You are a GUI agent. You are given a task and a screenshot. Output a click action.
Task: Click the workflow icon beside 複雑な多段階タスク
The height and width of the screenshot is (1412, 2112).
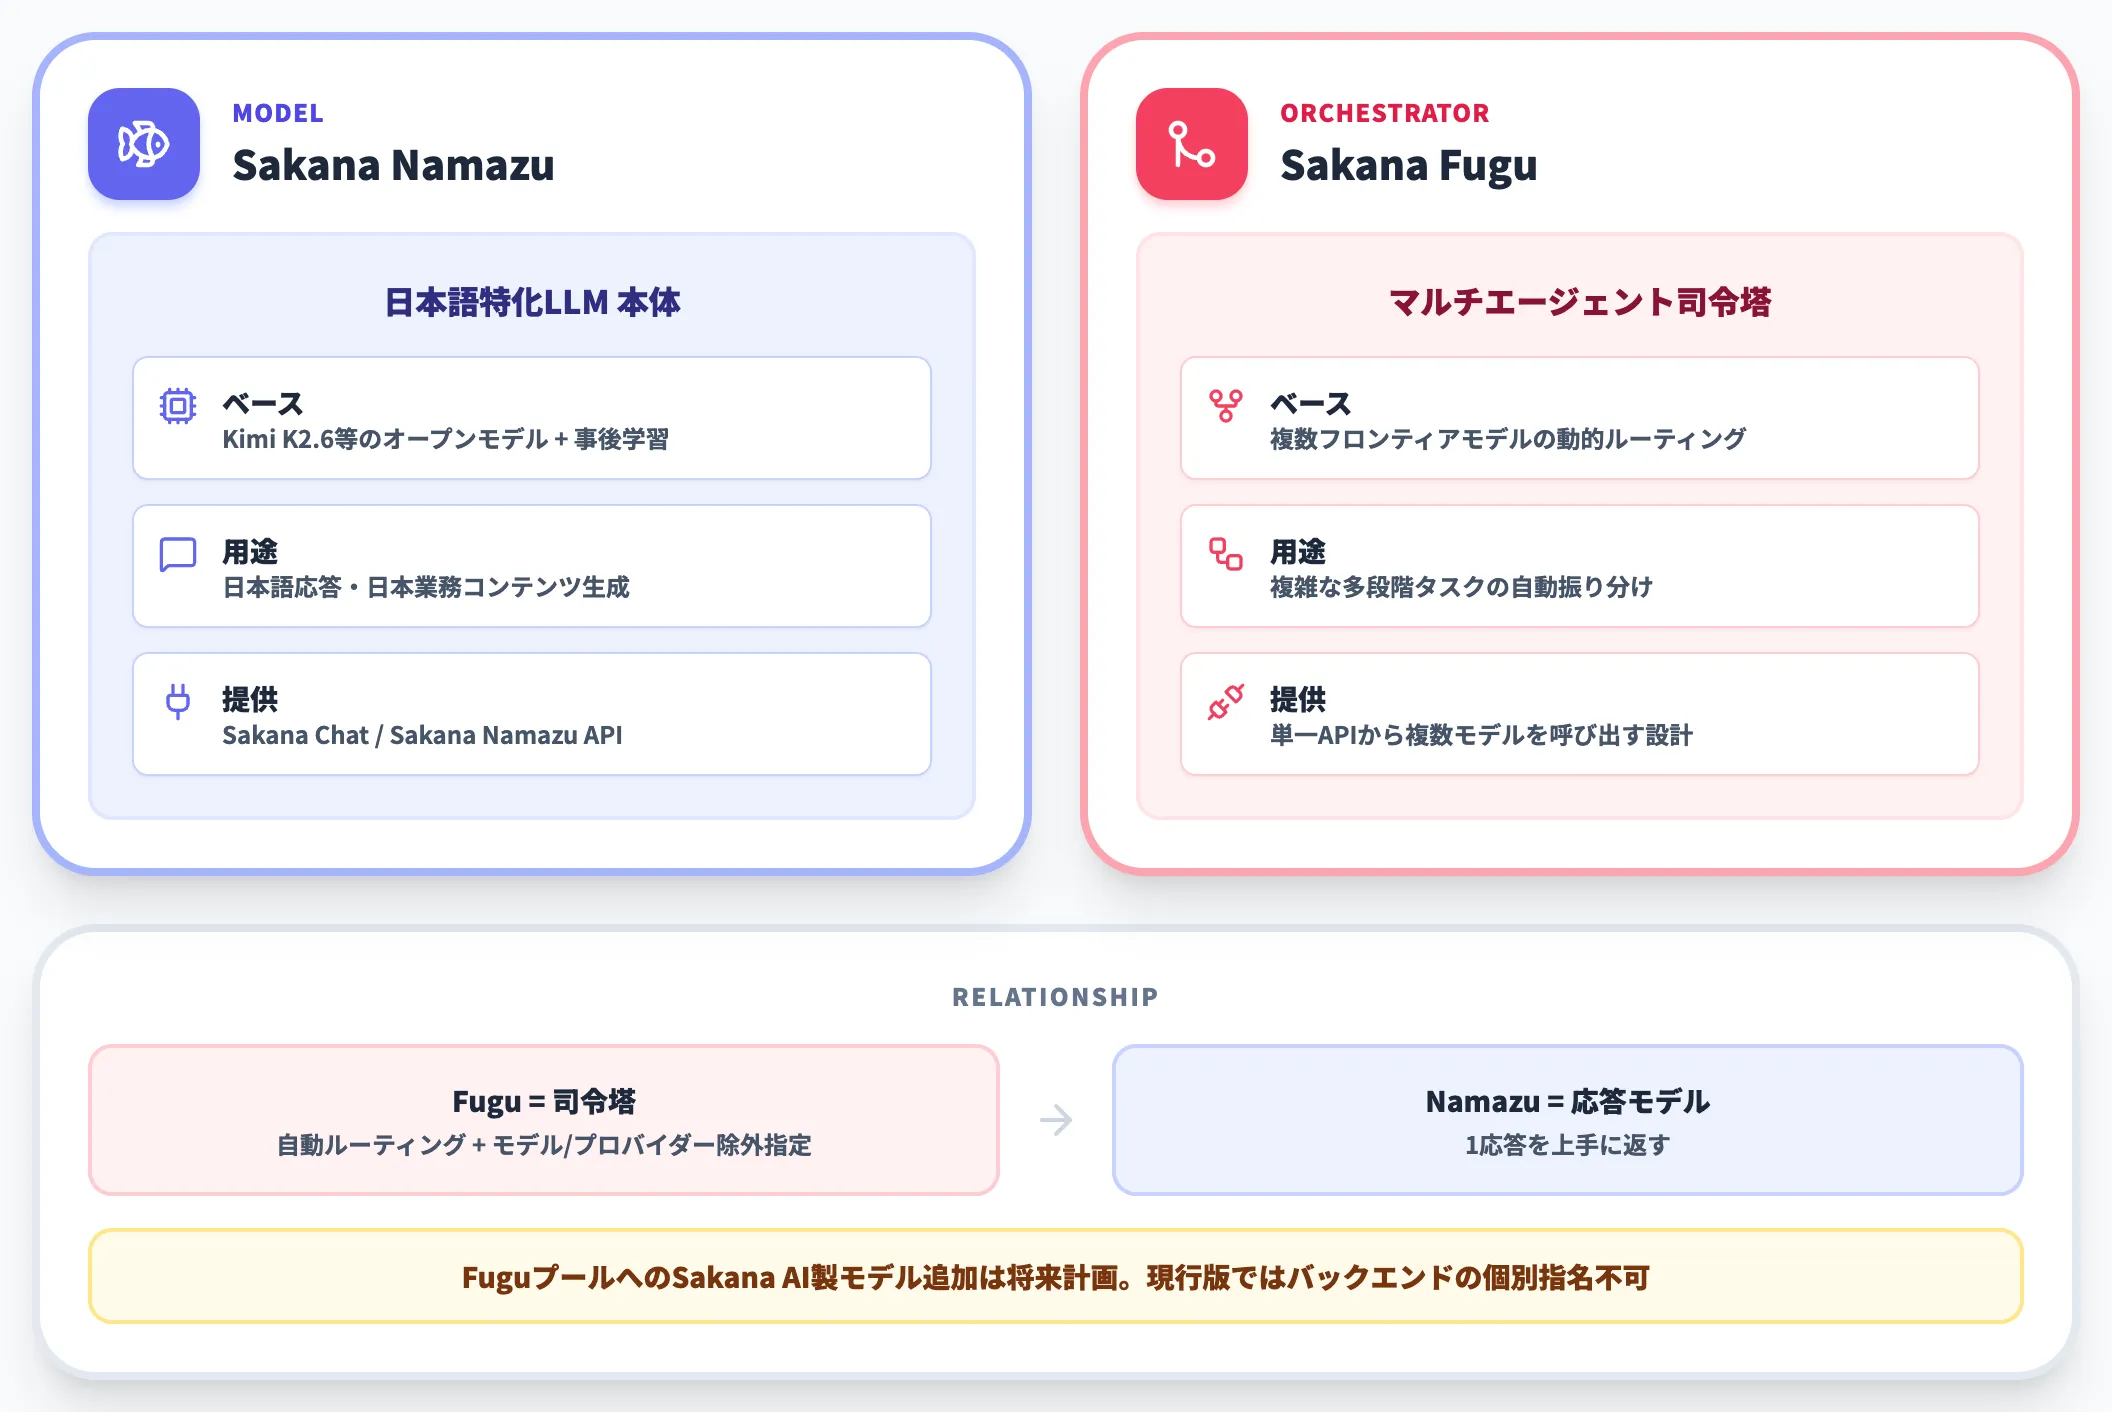[1226, 554]
